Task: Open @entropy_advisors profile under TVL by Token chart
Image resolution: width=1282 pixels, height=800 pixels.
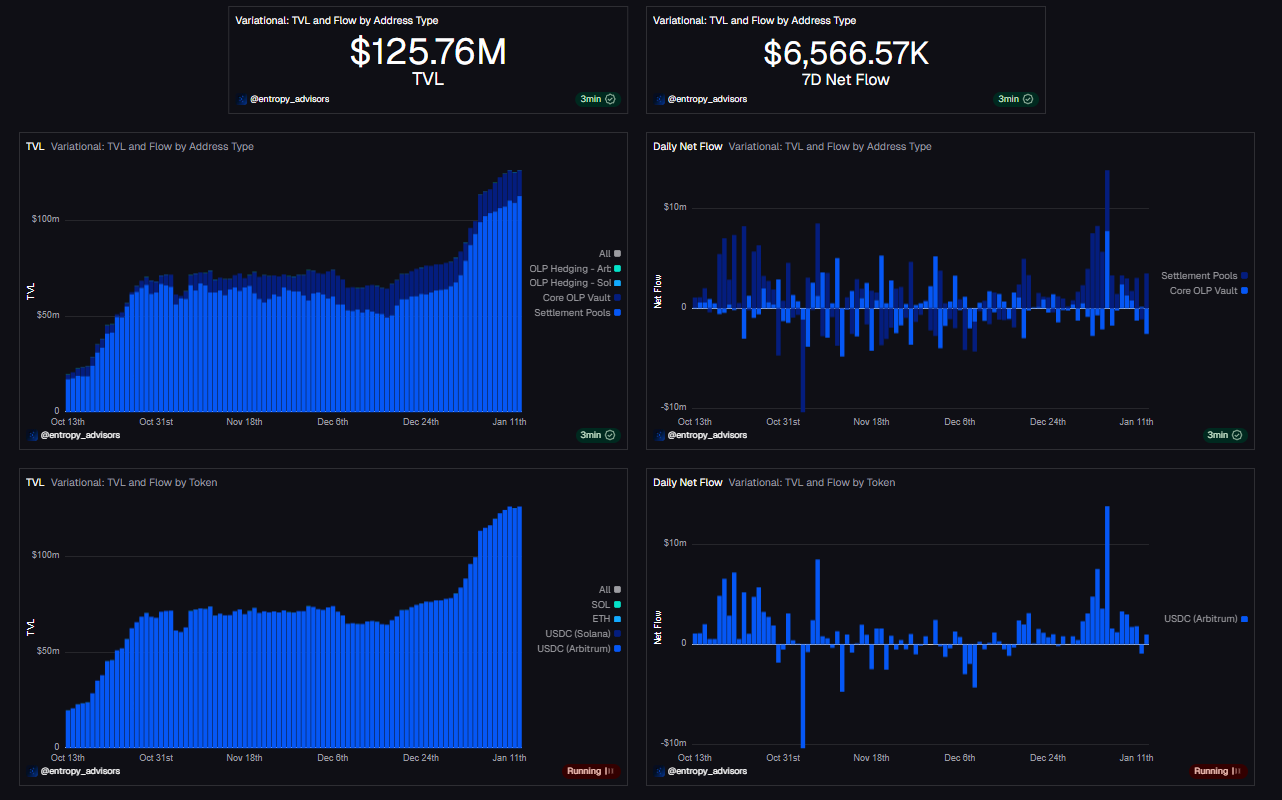Action: click(80, 772)
